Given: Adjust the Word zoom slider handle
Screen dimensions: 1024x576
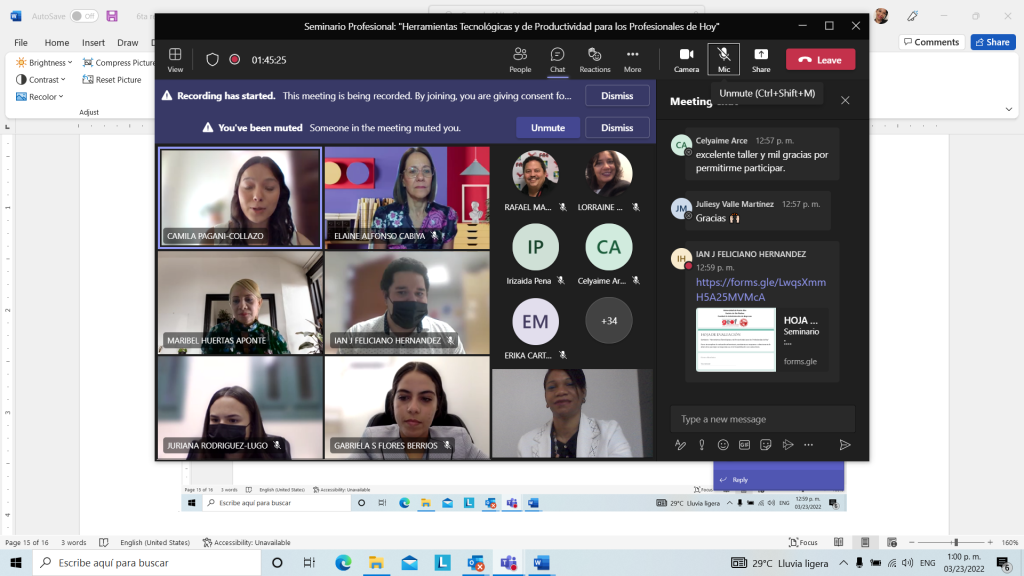Looking at the screenshot, I should click(955, 542).
